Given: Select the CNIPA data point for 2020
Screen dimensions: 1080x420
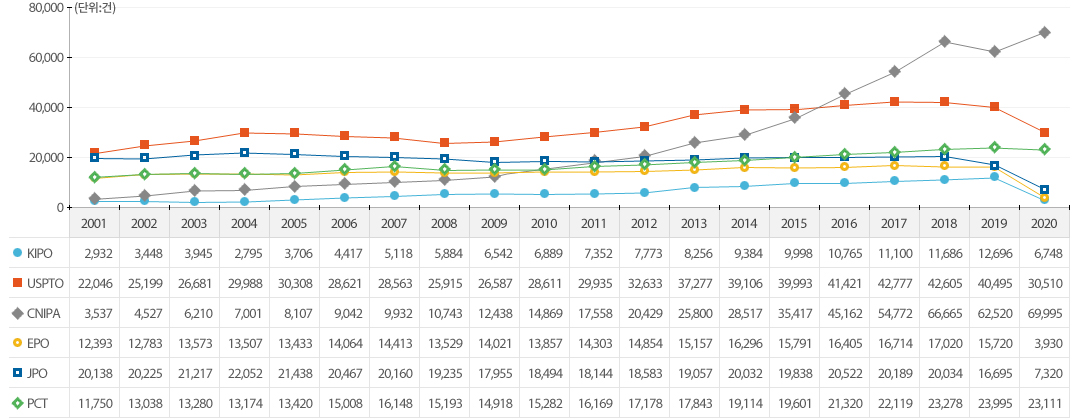Looking at the screenshot, I should pos(1044,32).
